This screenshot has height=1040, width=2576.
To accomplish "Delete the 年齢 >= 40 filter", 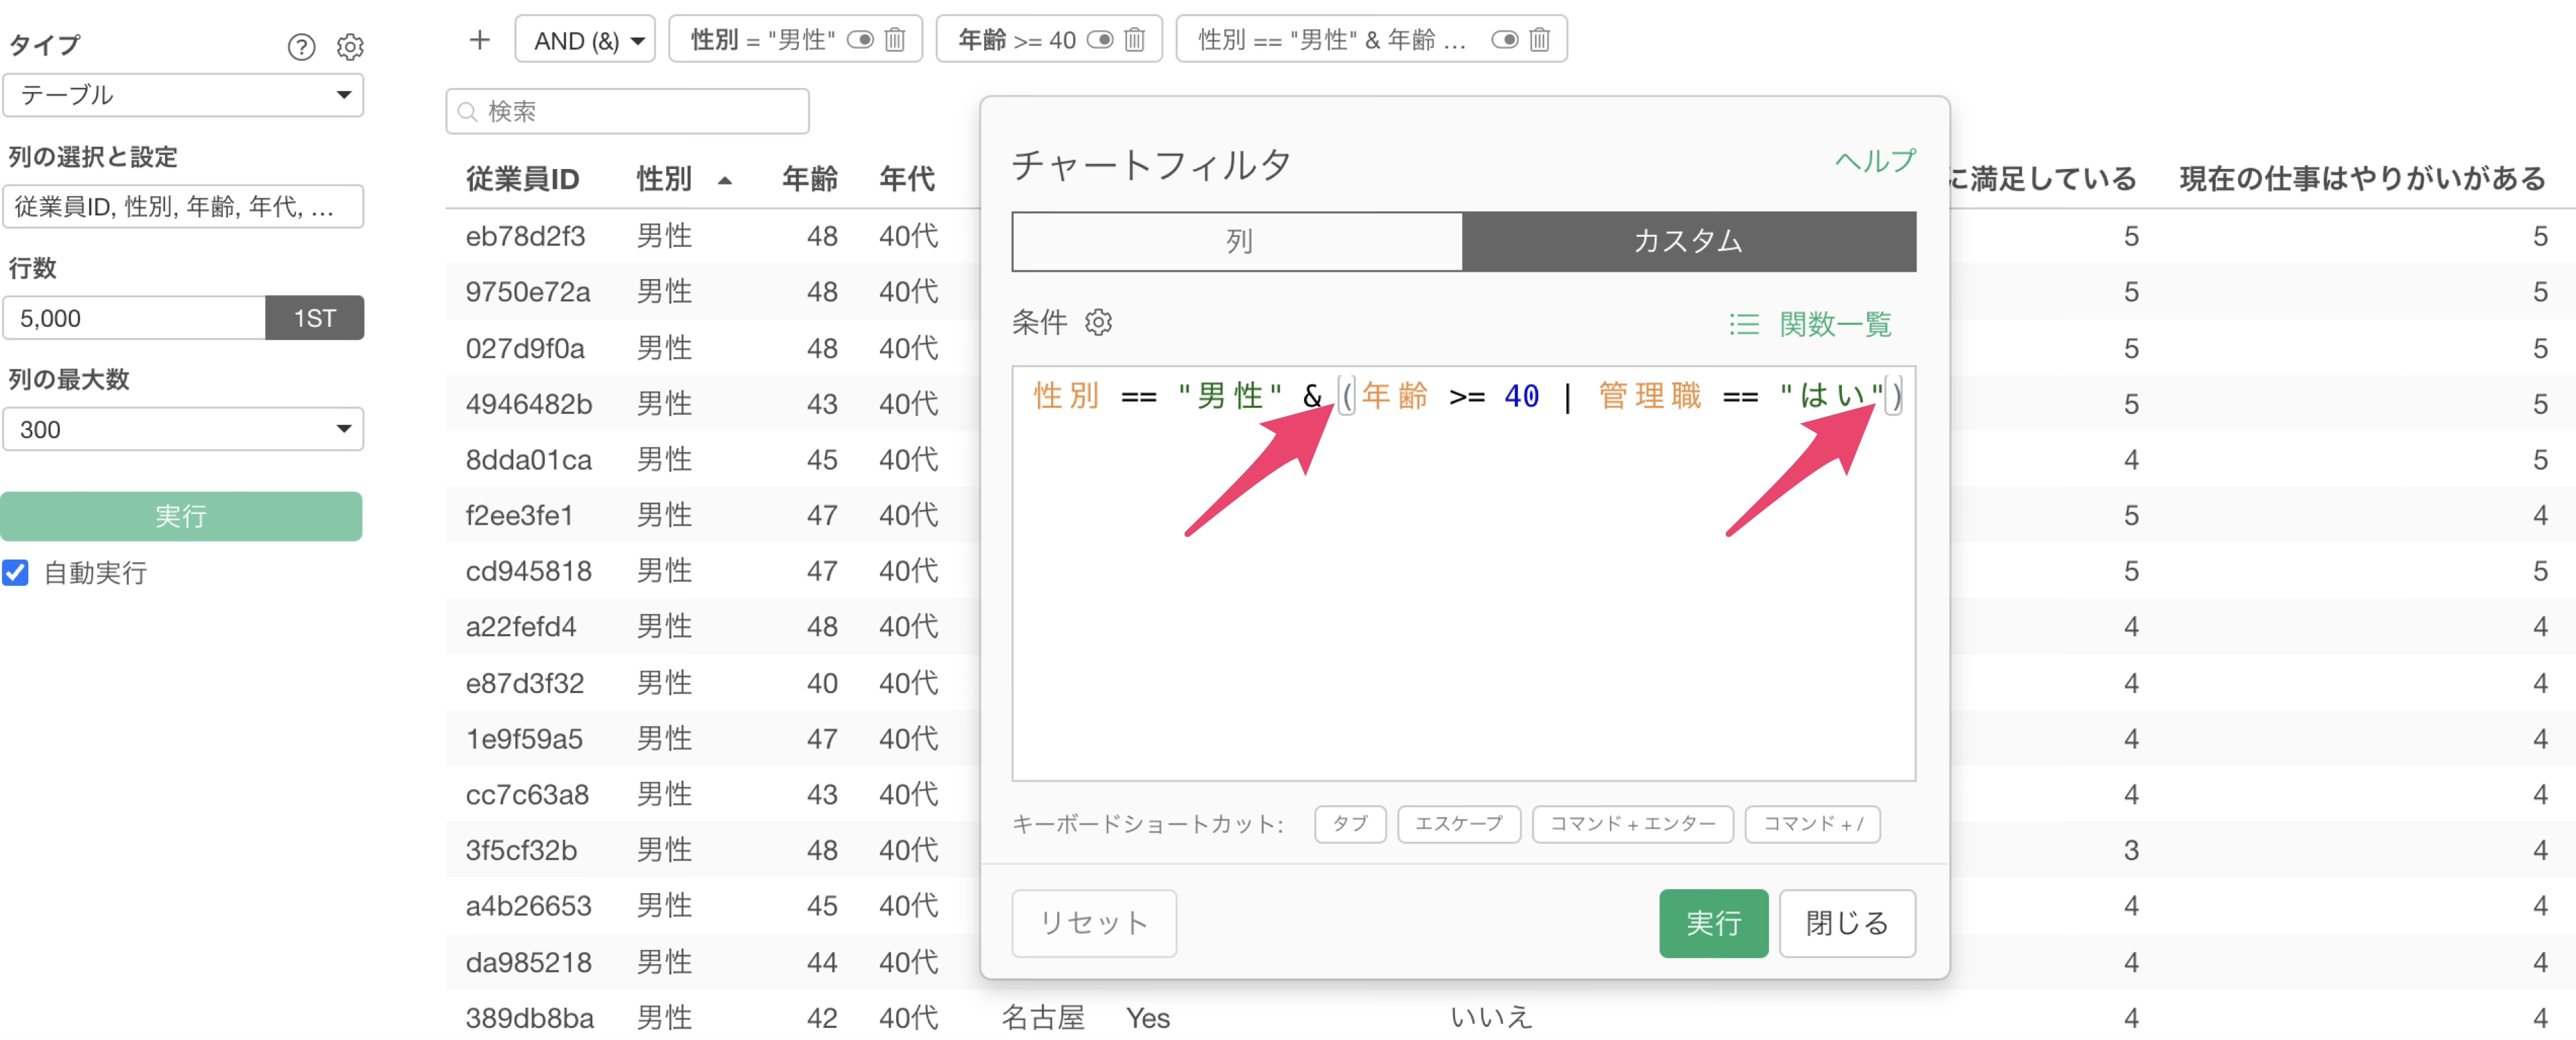I will coord(1134,40).
